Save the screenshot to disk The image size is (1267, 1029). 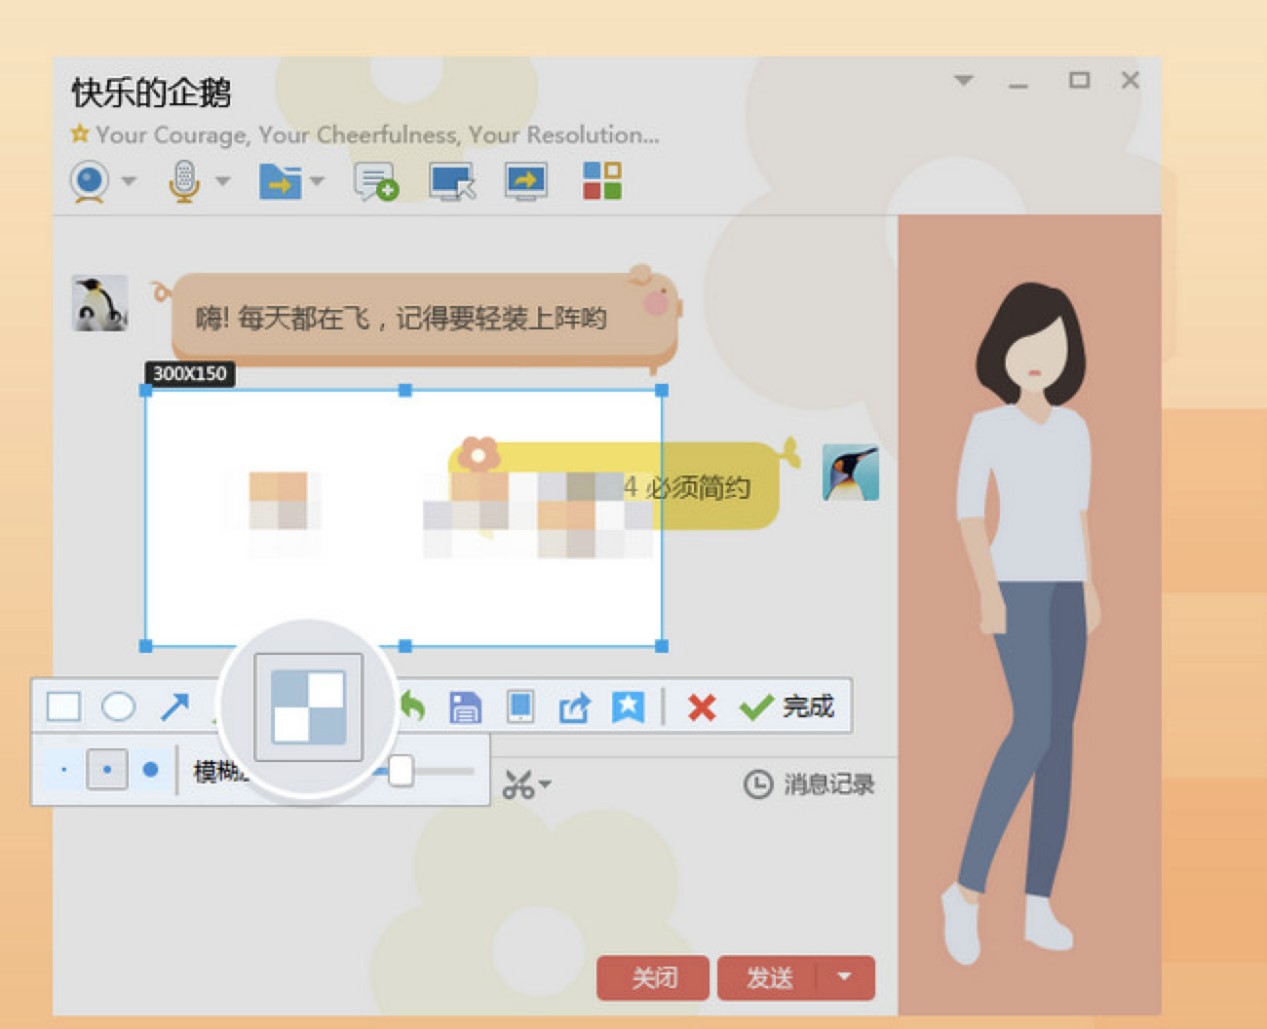468,706
